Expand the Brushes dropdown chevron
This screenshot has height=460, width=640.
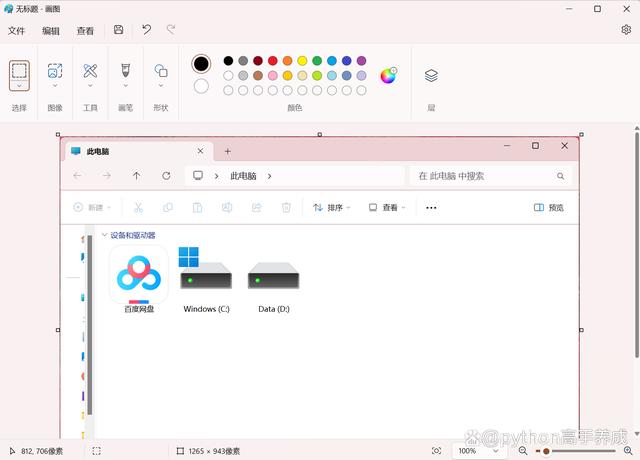click(126, 86)
